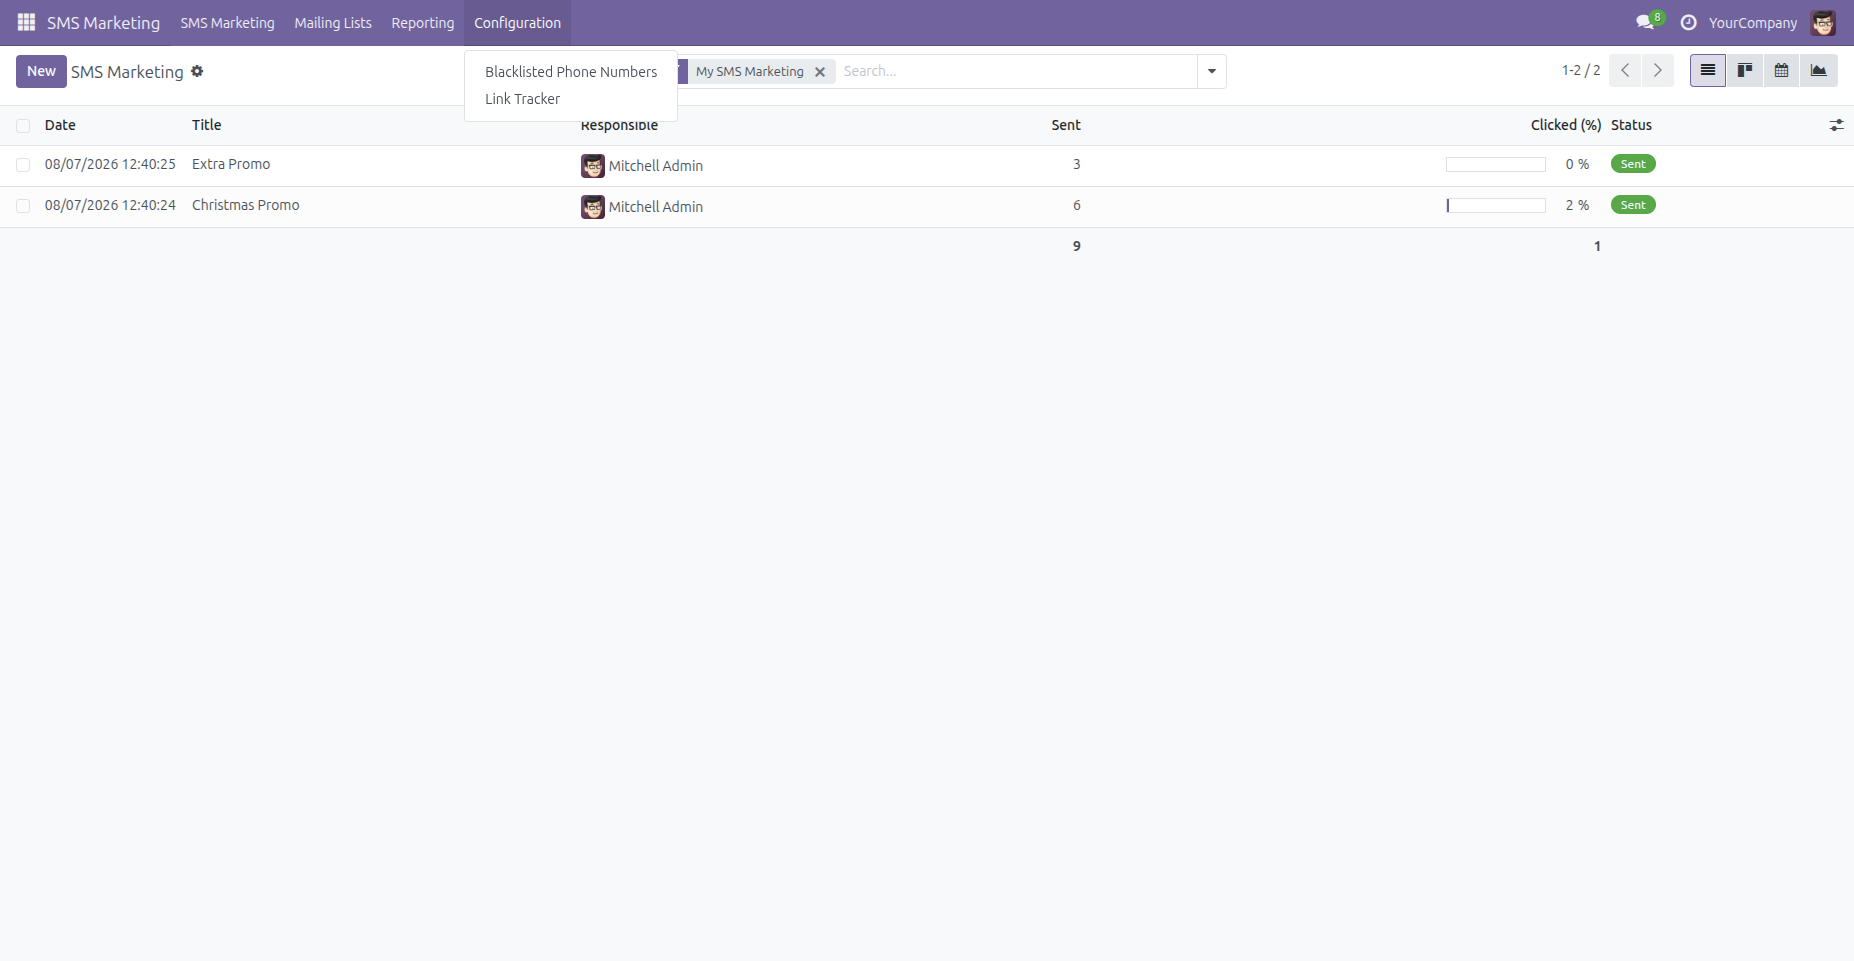
Task: Create a New SMS mailing
Action: 41,71
